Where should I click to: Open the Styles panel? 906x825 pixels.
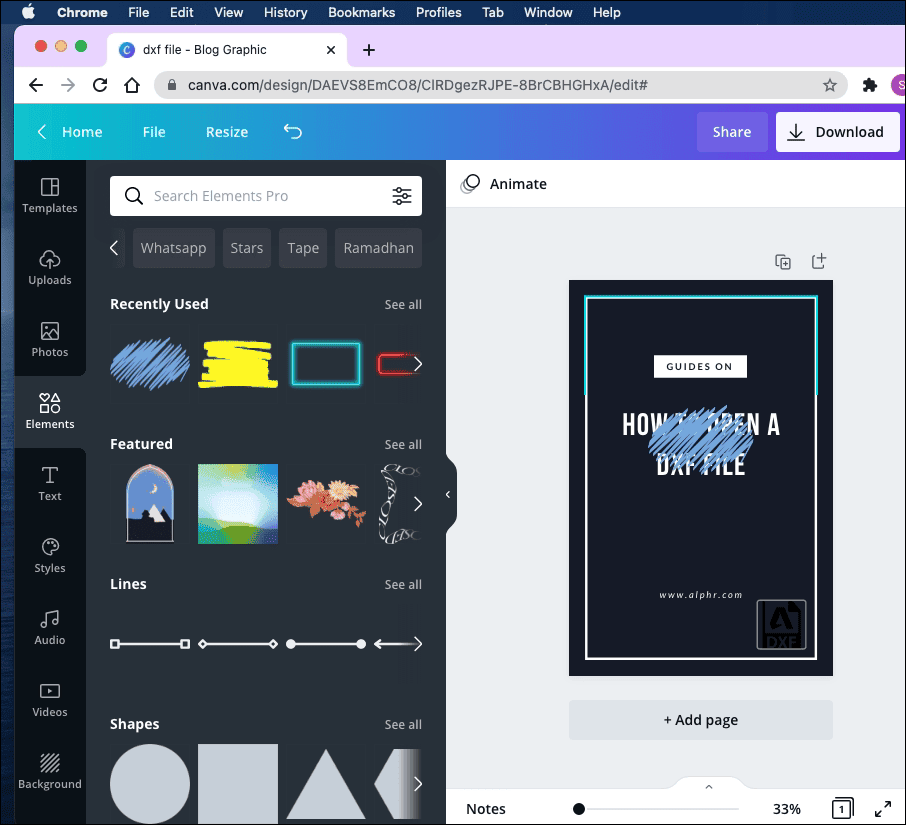(x=50, y=555)
